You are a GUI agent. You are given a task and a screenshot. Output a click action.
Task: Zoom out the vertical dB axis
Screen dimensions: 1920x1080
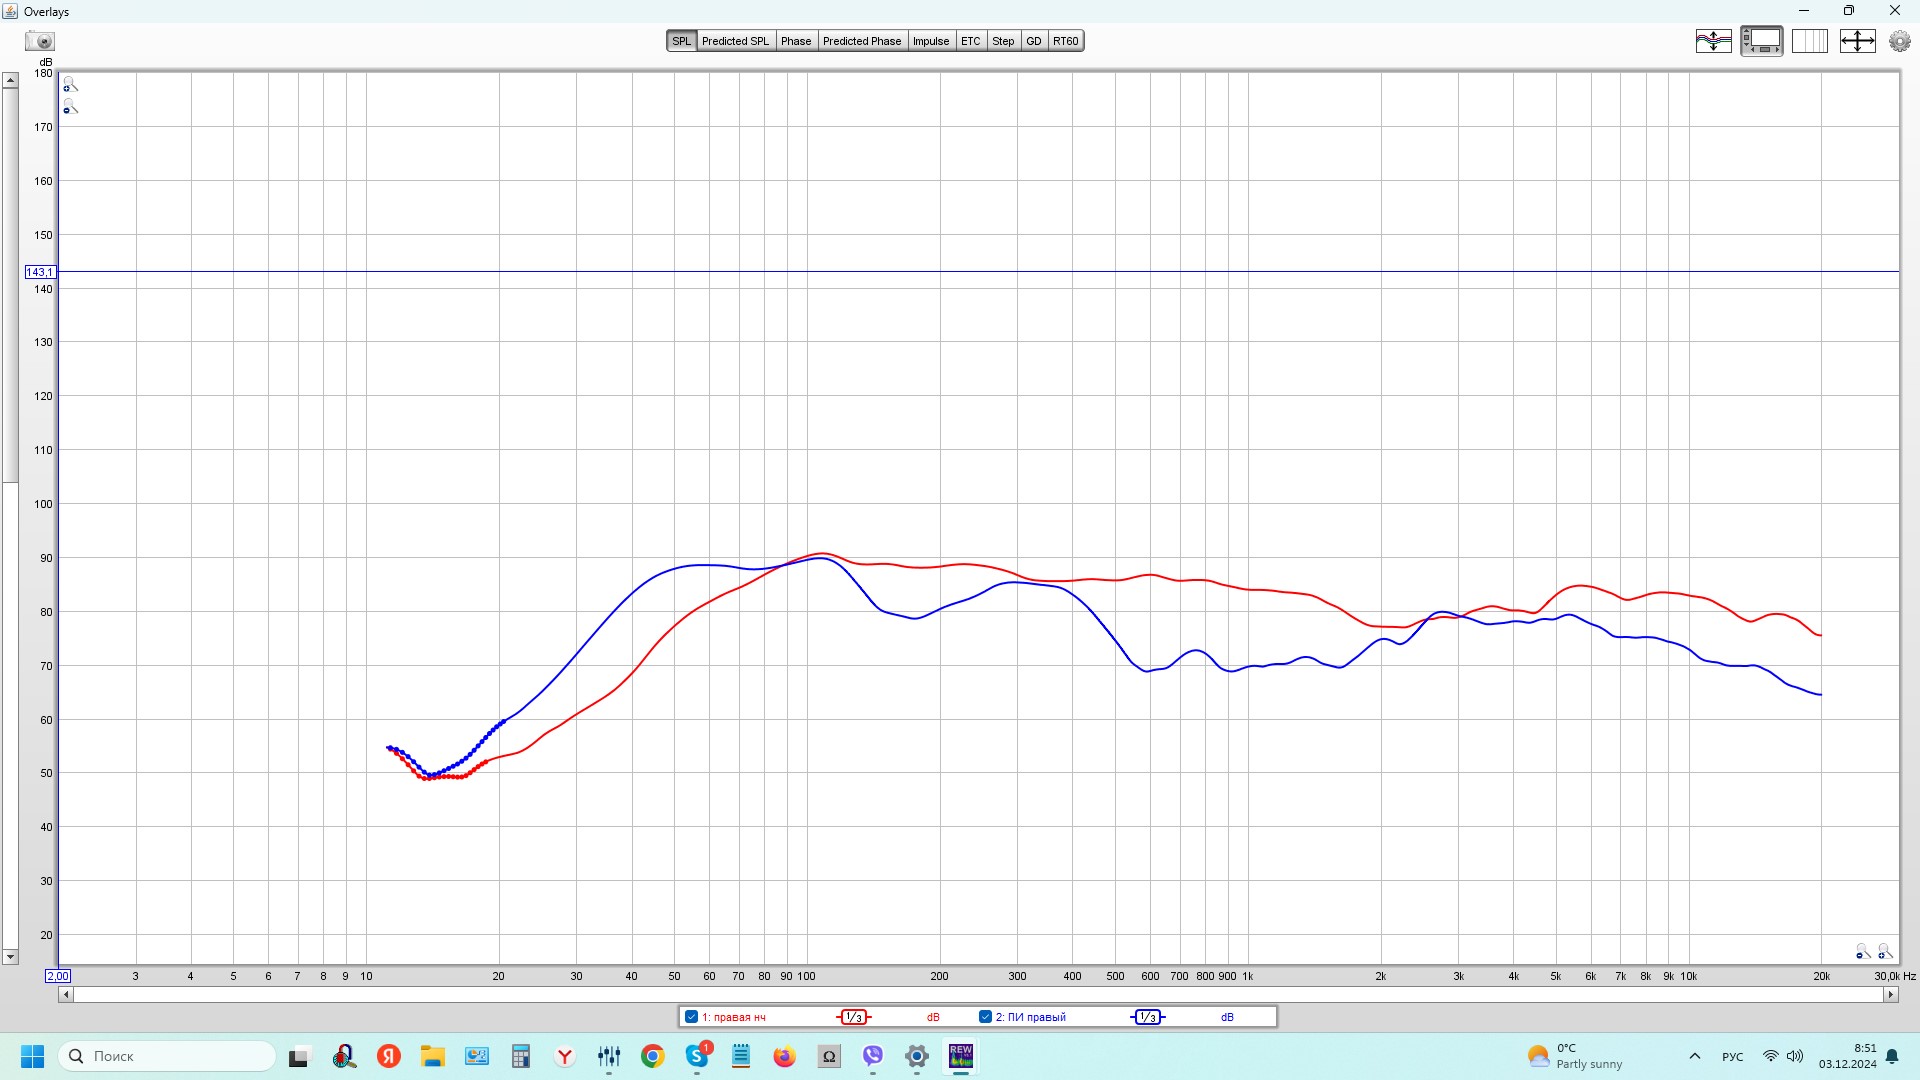click(70, 106)
